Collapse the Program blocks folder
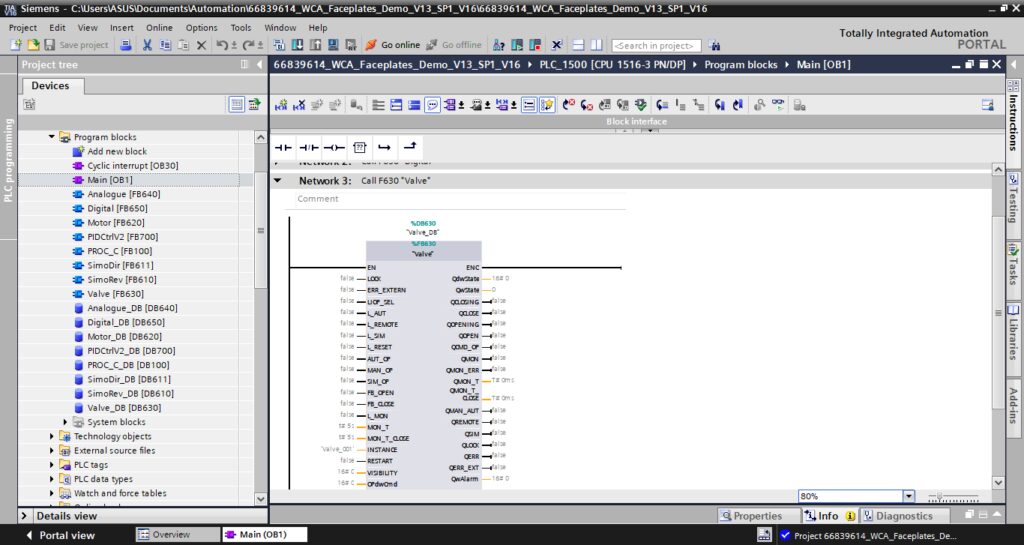The height and width of the screenshot is (545, 1024). click(x=52, y=137)
